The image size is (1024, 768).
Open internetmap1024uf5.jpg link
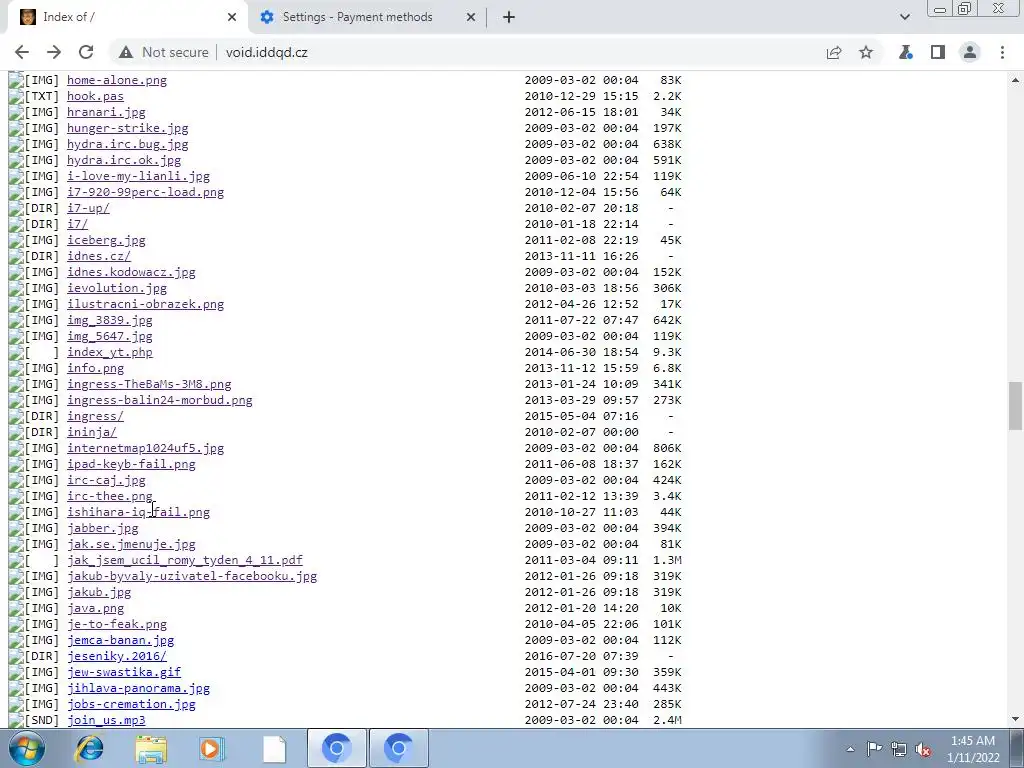pyautogui.click(x=146, y=448)
